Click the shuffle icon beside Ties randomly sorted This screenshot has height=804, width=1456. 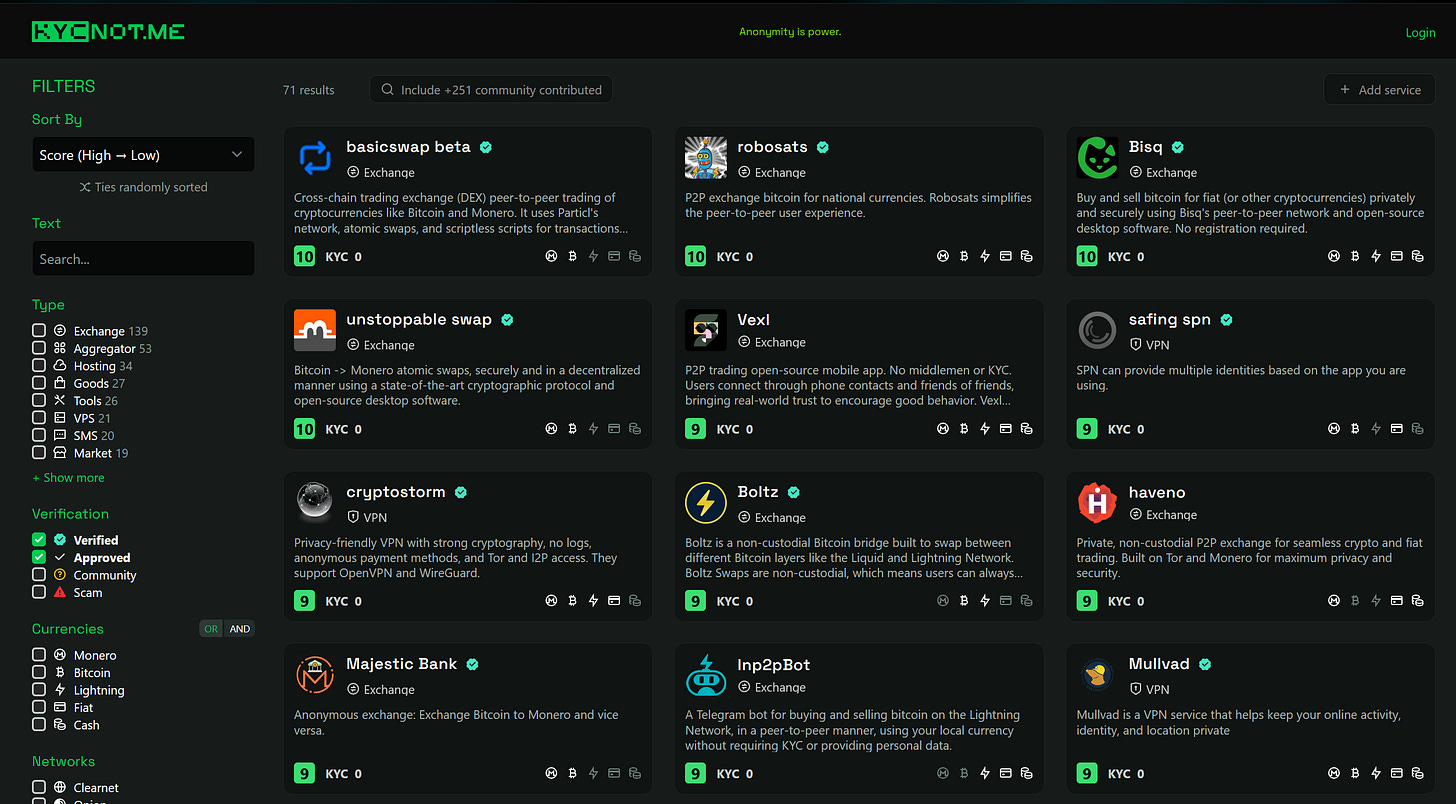point(85,187)
